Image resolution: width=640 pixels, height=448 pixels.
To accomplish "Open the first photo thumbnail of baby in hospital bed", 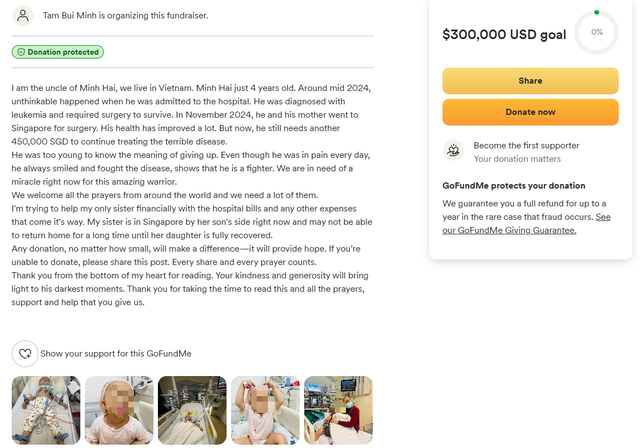I will 46,409.
